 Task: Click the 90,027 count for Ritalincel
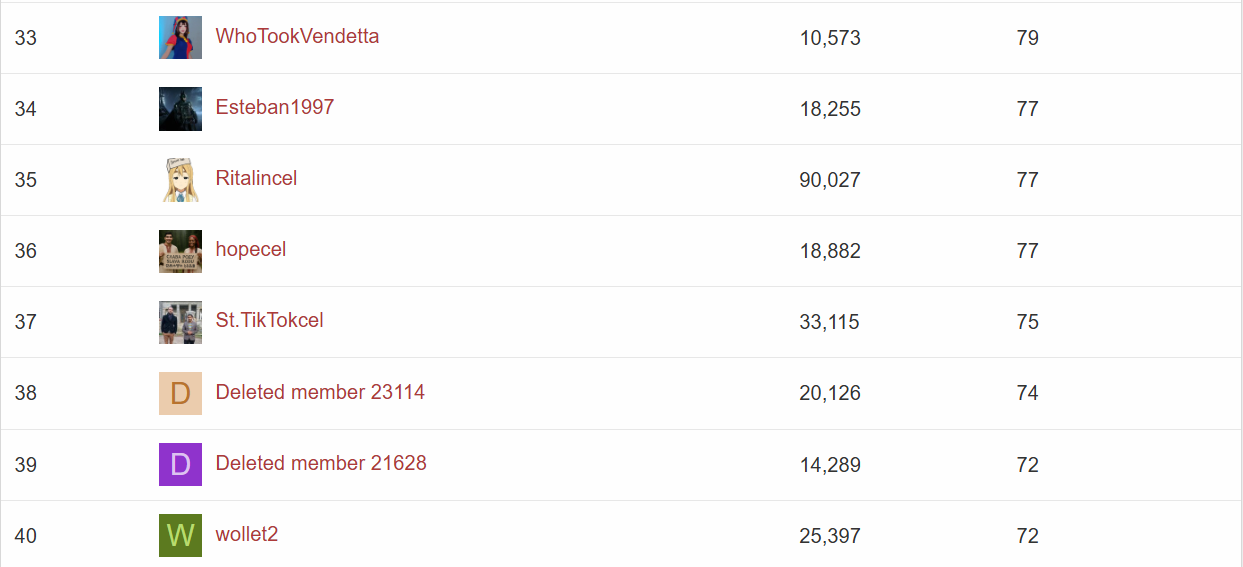pyautogui.click(x=830, y=180)
